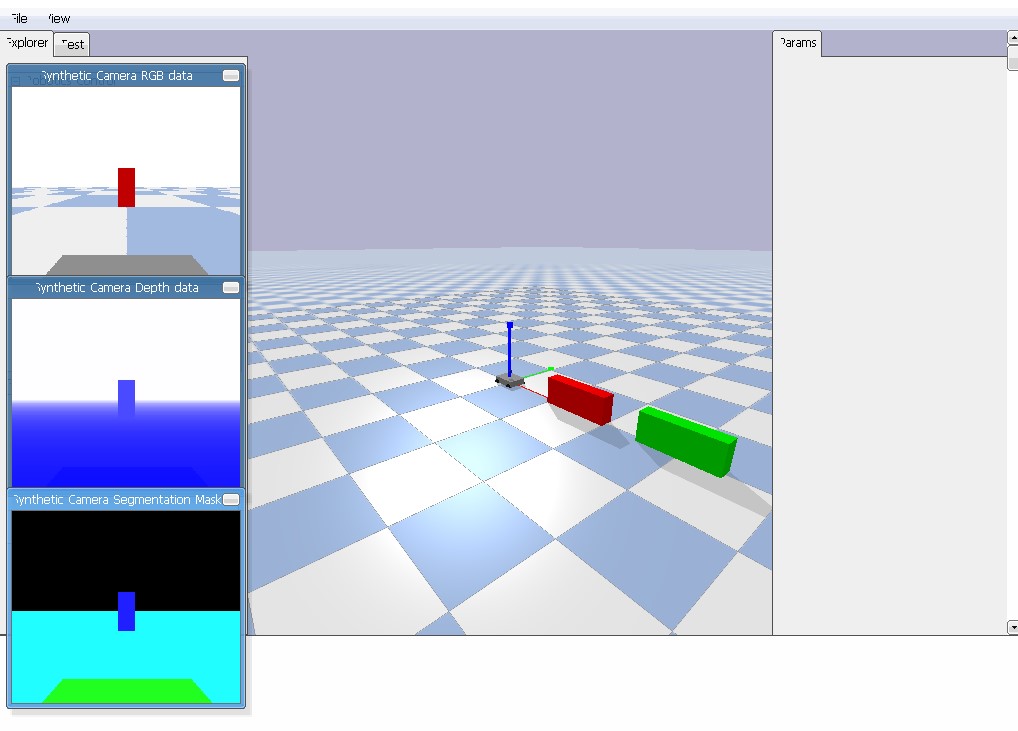Click the green box in the 3D scene
Screen dimensions: 1018x731
(686, 441)
